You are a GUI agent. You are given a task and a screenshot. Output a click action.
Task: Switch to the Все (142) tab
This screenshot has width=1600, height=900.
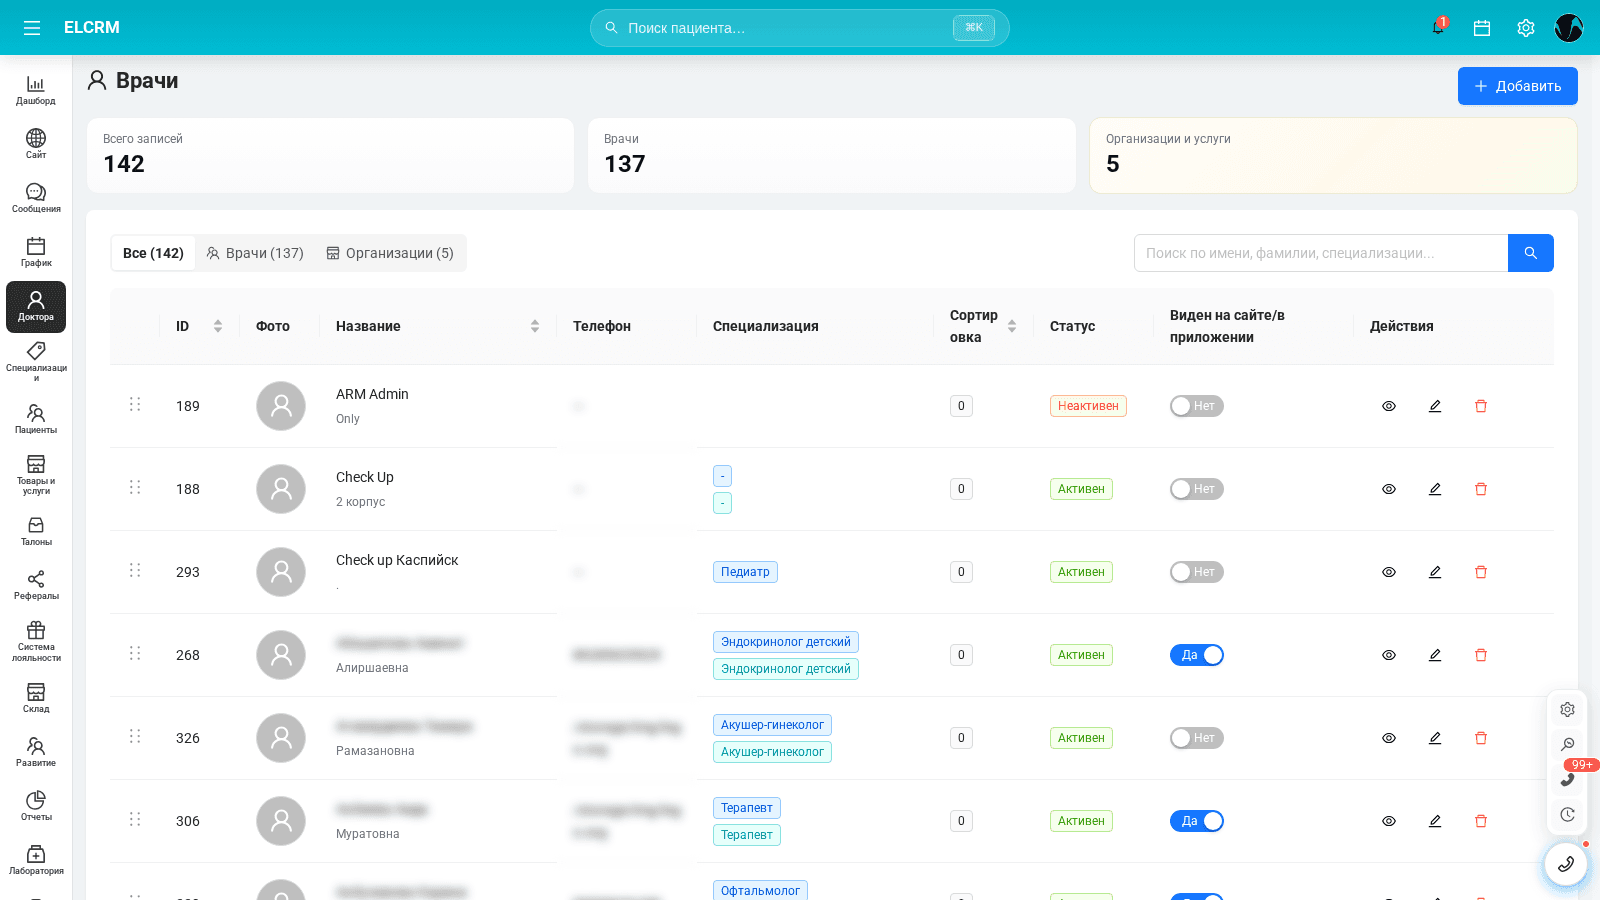tap(153, 253)
